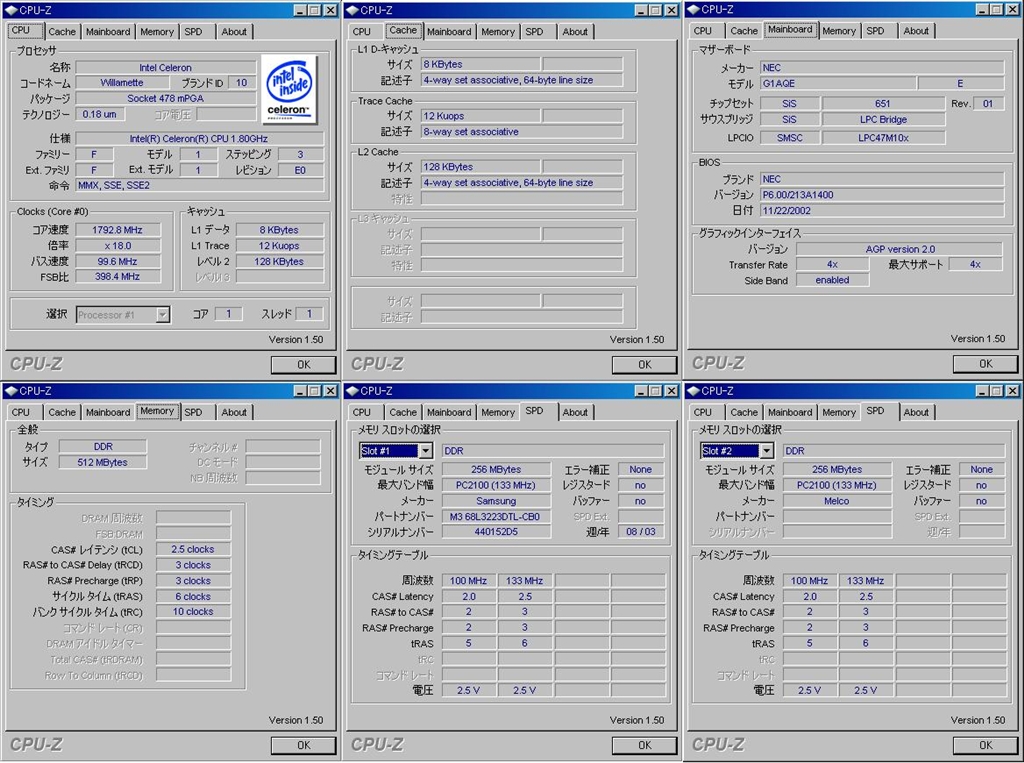Click the 512 MBytes memory size field
1024x763 pixels.
click(103, 463)
